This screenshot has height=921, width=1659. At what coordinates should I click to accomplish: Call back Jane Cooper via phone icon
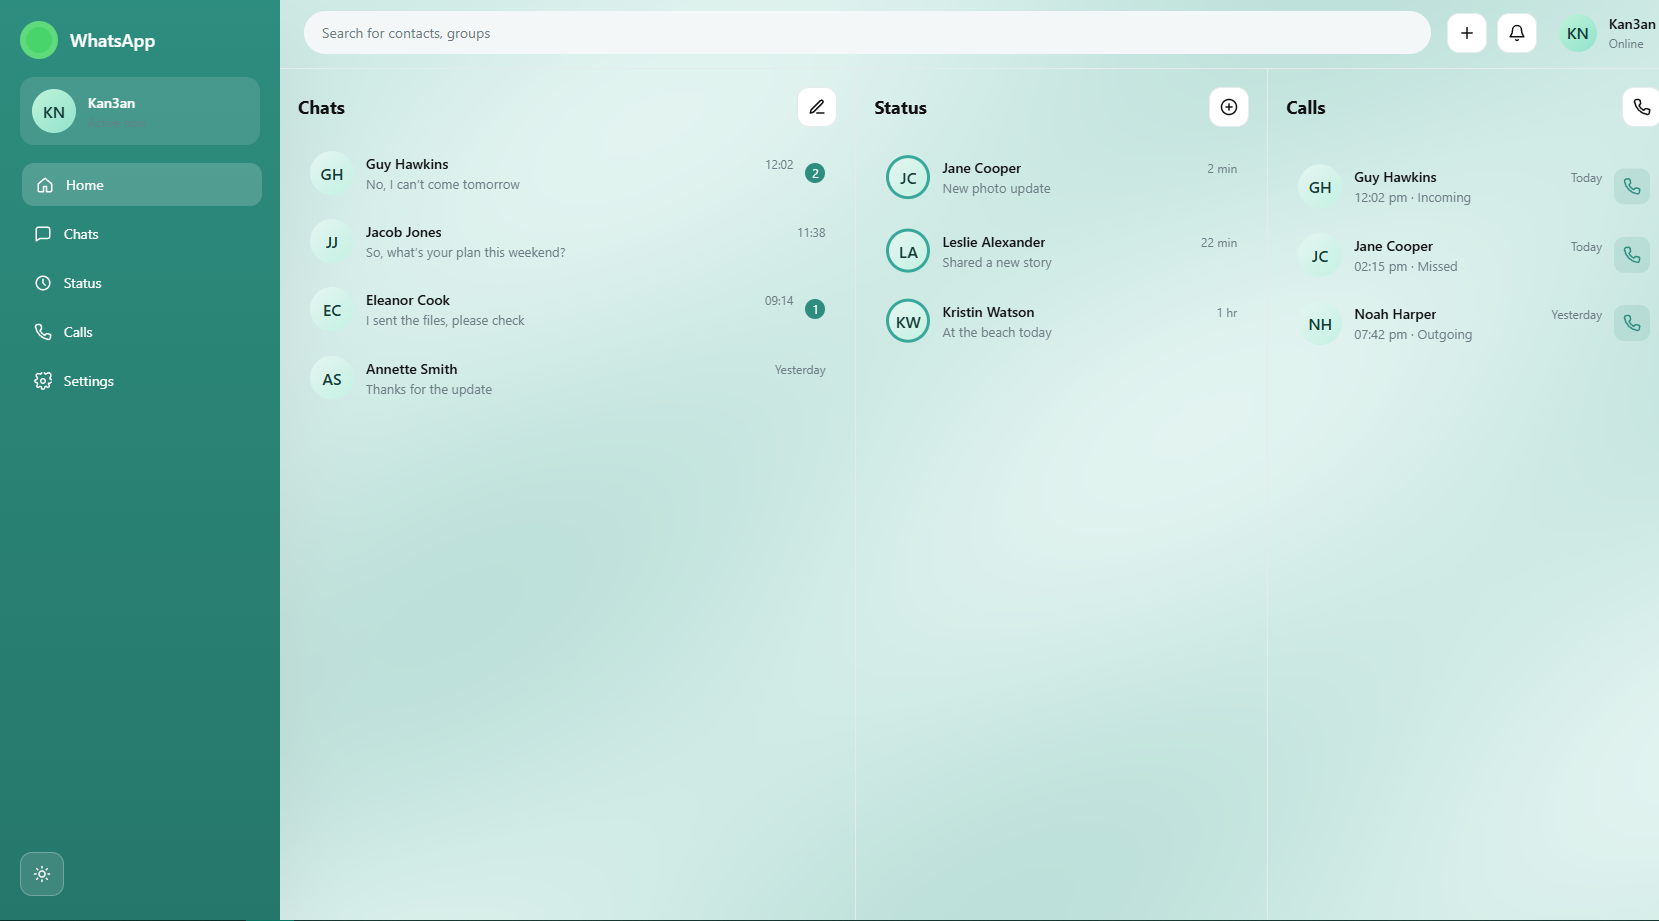pyautogui.click(x=1631, y=255)
